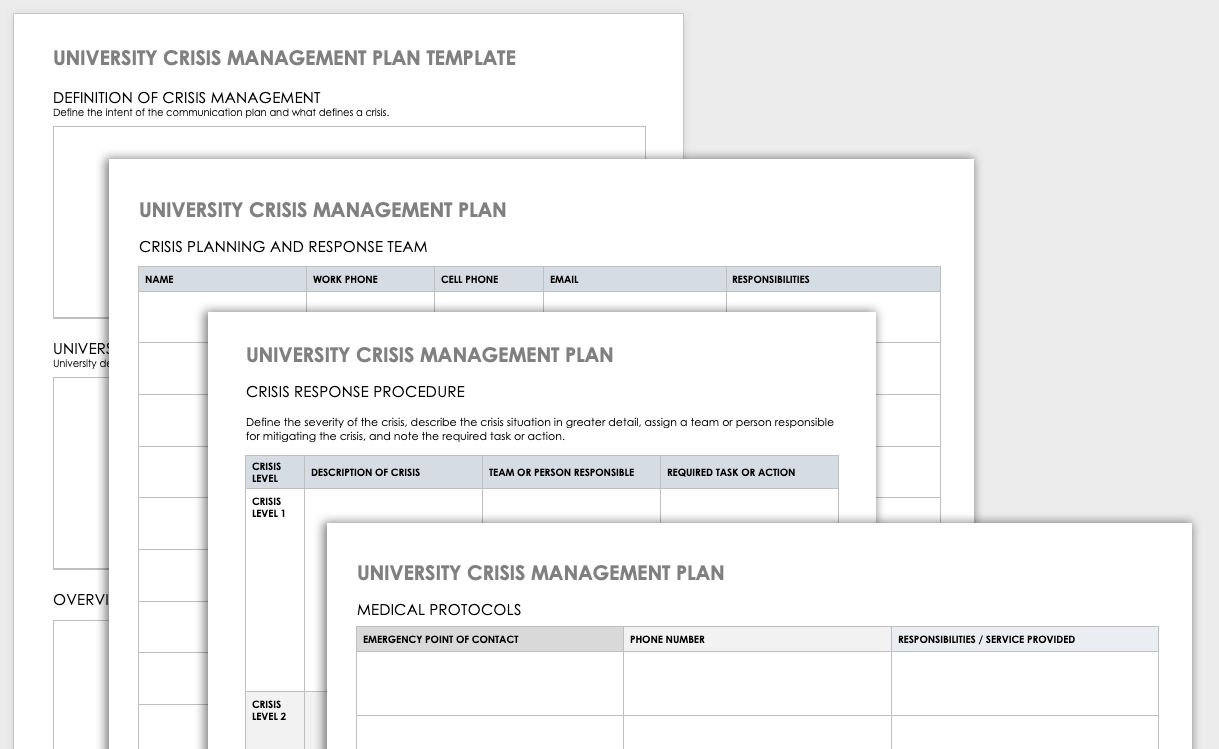
Task: Click the WORK PHONE column header
Action: 370,279
